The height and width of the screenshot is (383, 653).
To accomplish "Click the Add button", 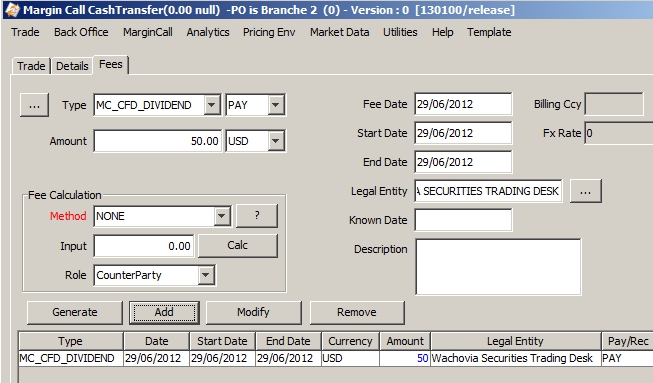I will pyautogui.click(x=164, y=313).
